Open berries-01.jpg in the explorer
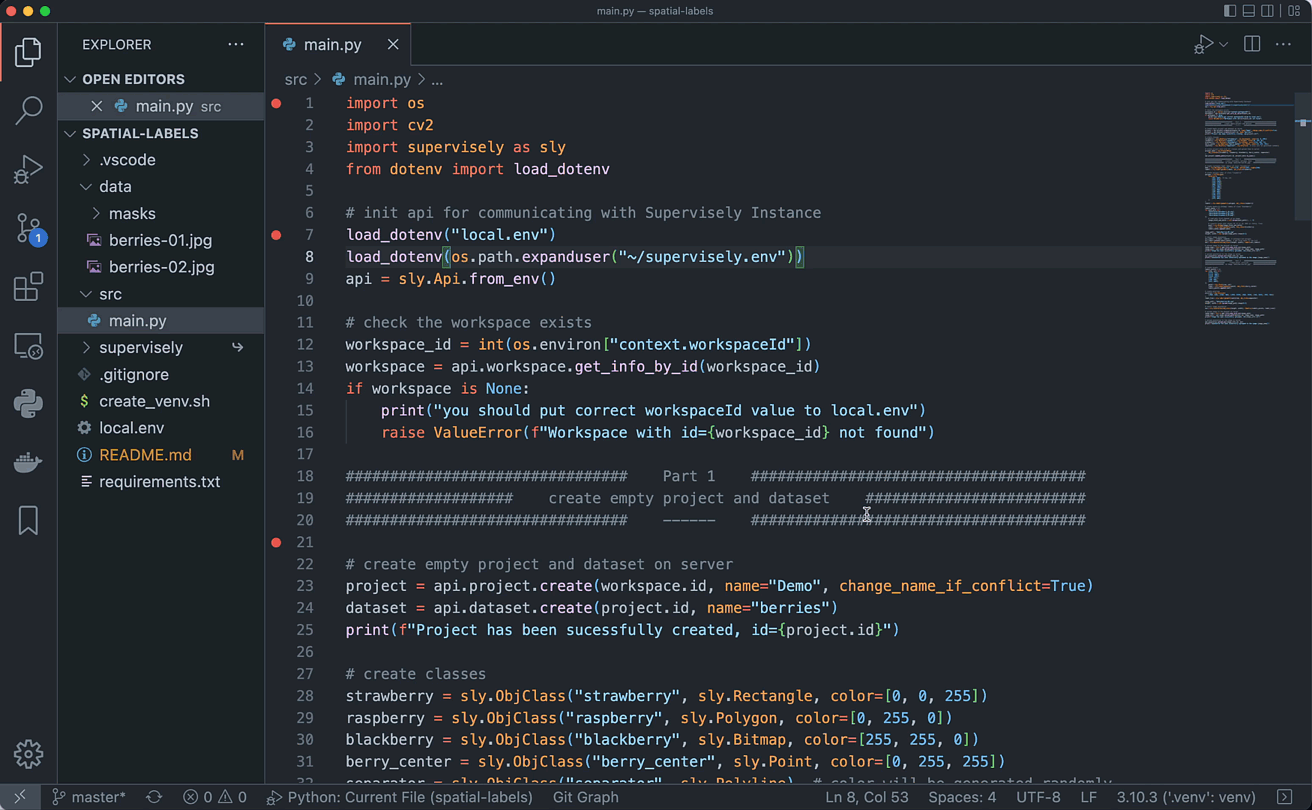The image size is (1312, 810). (161, 240)
